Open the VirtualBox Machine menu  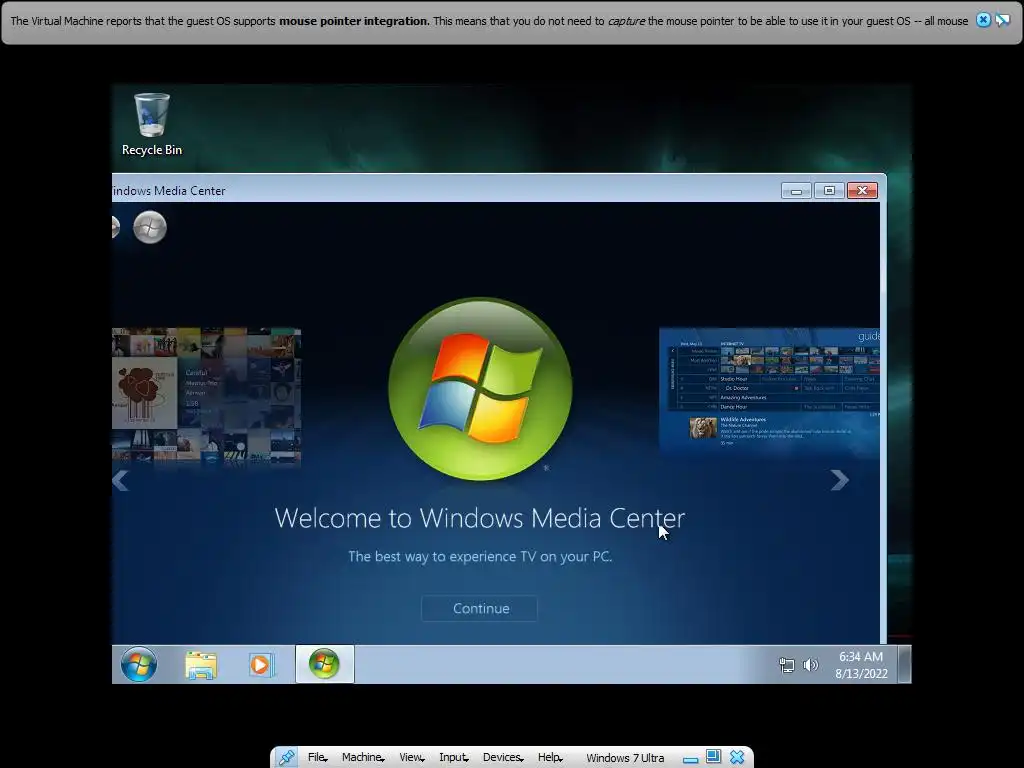(363, 758)
